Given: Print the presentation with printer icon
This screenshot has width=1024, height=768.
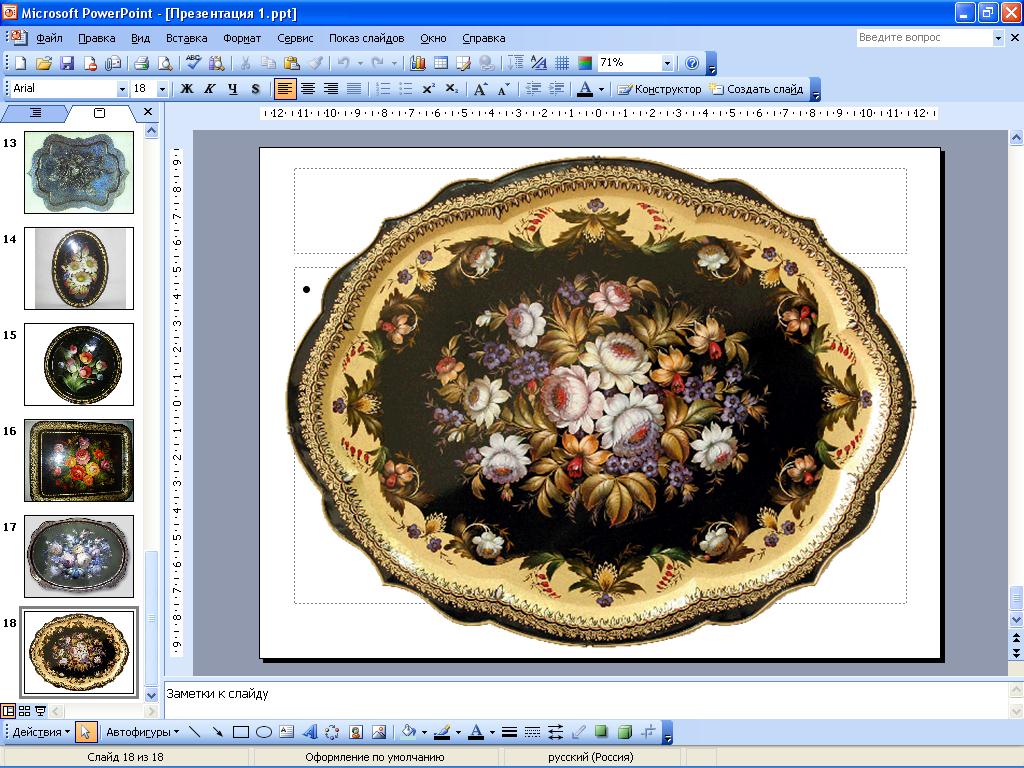Looking at the screenshot, I should [x=142, y=63].
